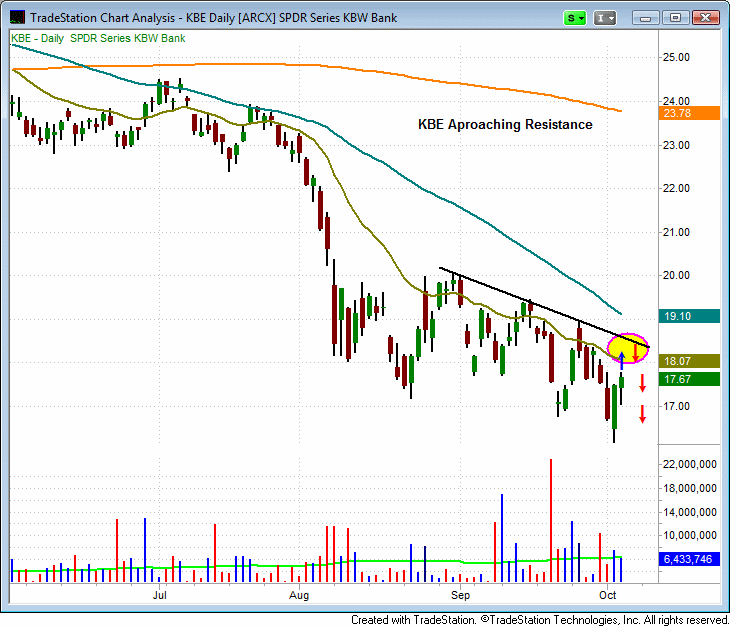Select the 'KBE Aproaching Resistance' text annotation
This screenshot has width=730, height=626.
505,124
